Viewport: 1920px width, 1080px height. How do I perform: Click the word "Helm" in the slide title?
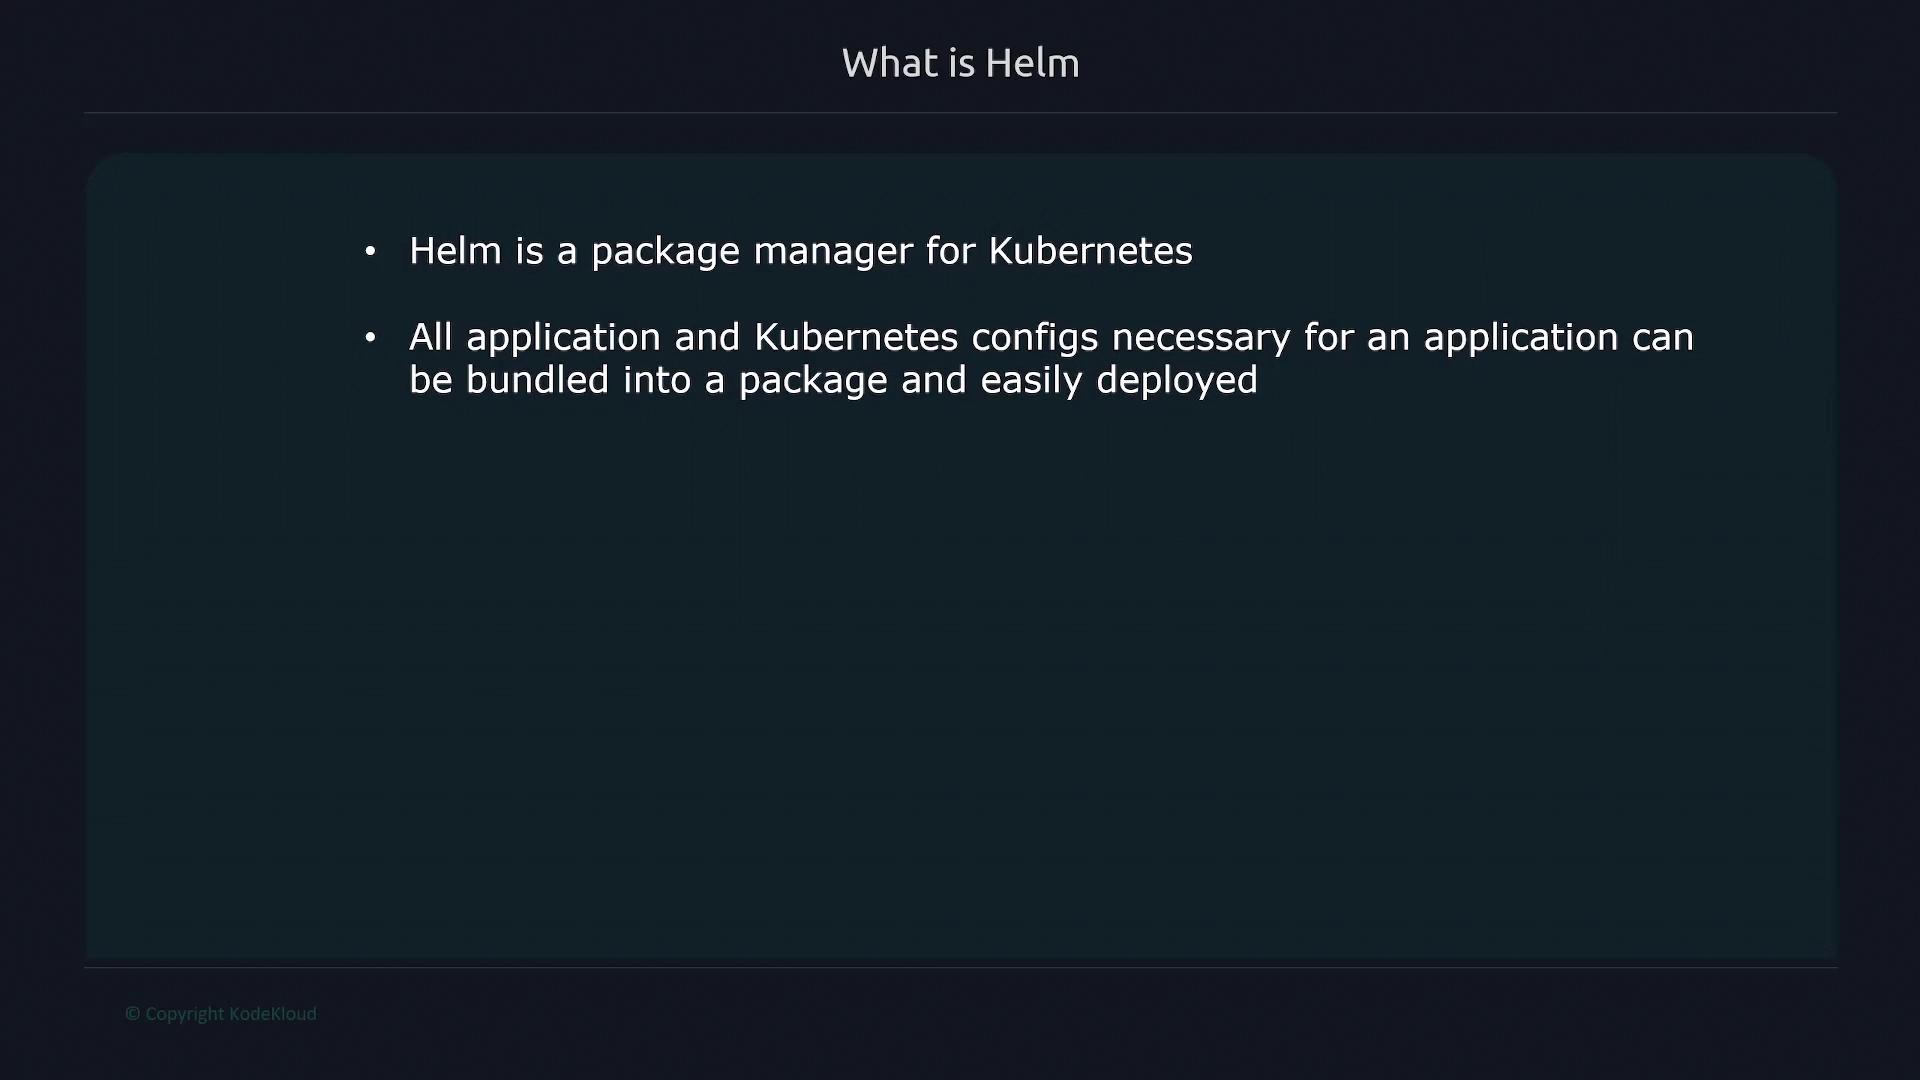tap(1032, 63)
